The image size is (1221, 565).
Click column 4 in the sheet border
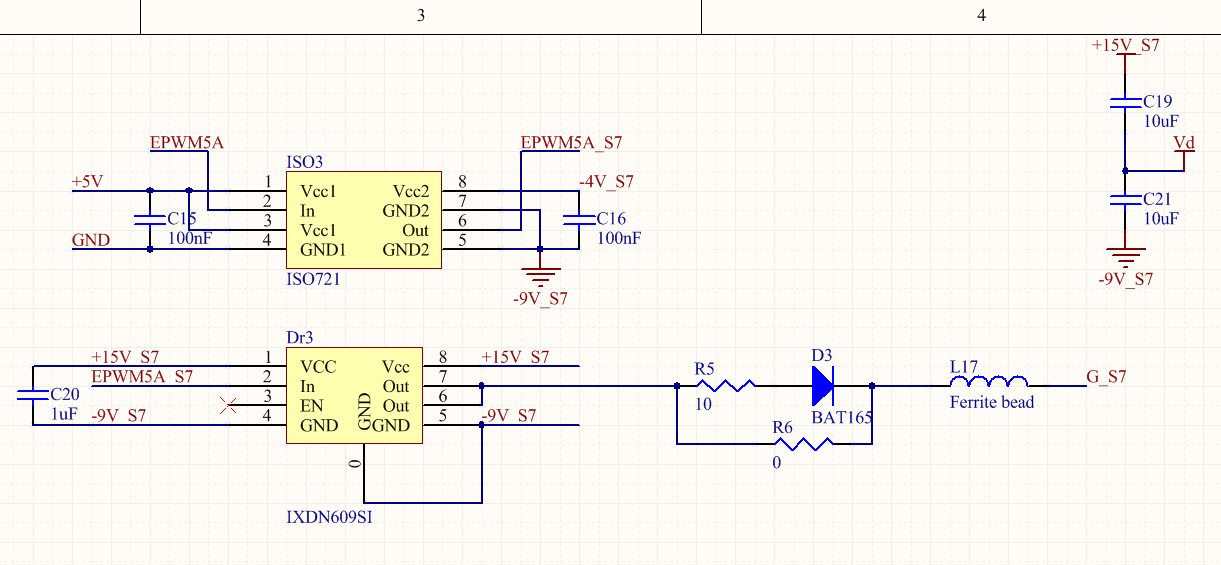[981, 16]
